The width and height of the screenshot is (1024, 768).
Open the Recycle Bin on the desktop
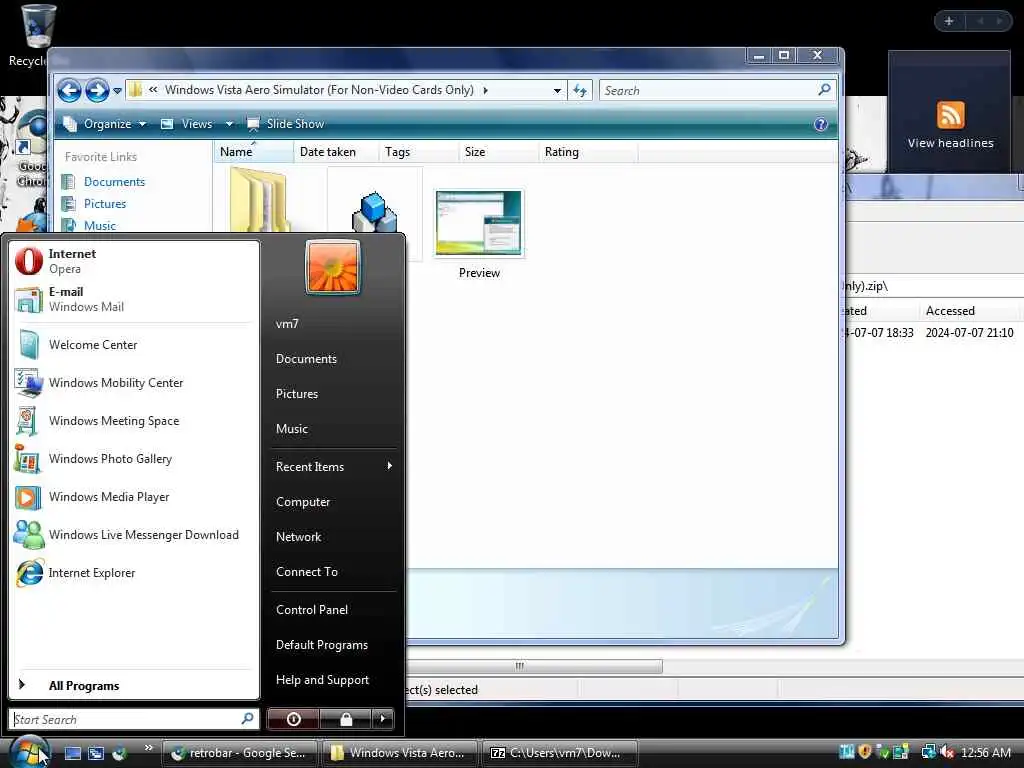tap(37, 35)
